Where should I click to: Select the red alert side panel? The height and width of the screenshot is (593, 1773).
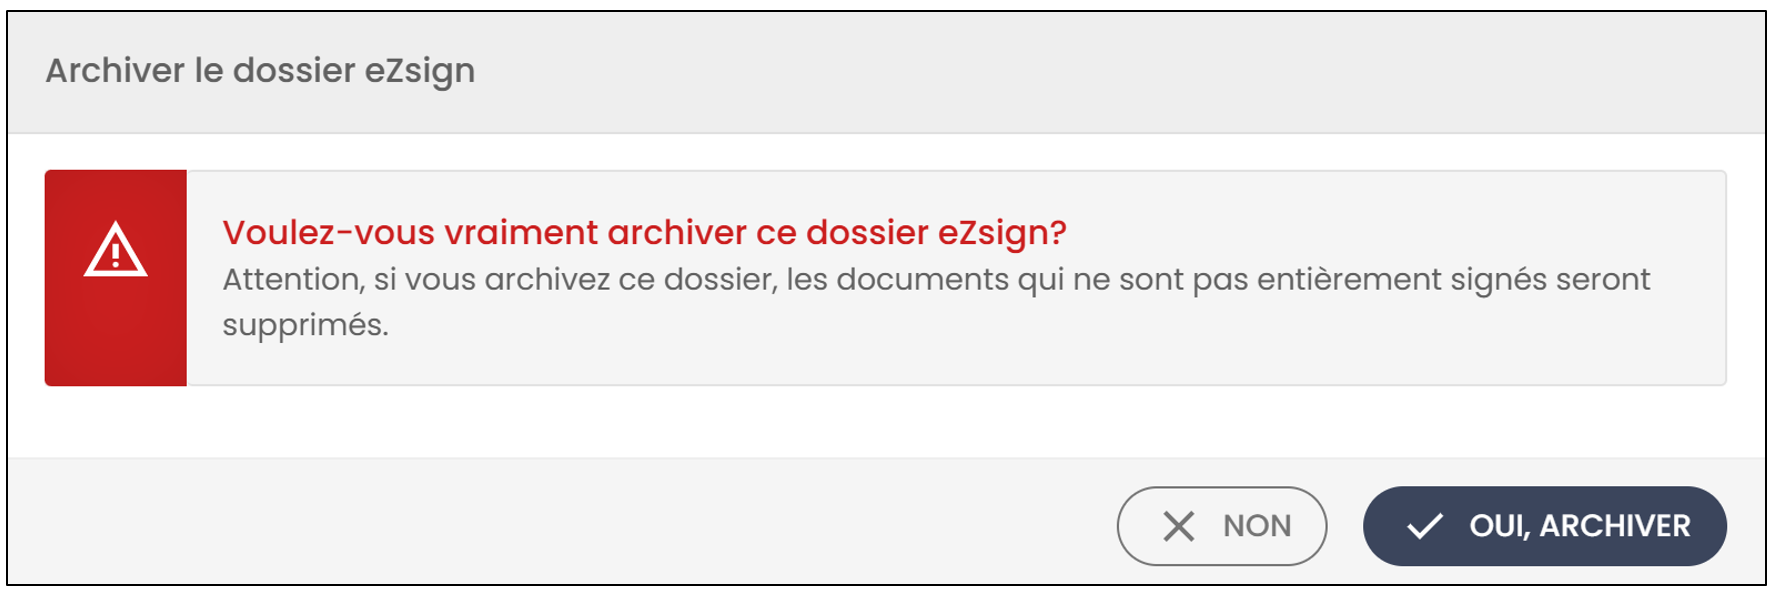pyautogui.click(x=116, y=278)
